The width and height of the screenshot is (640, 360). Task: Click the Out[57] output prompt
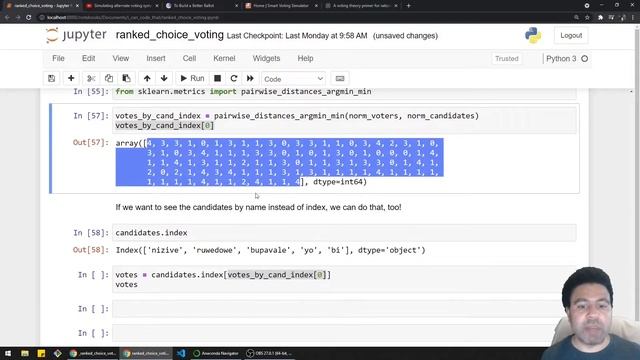coord(91,142)
